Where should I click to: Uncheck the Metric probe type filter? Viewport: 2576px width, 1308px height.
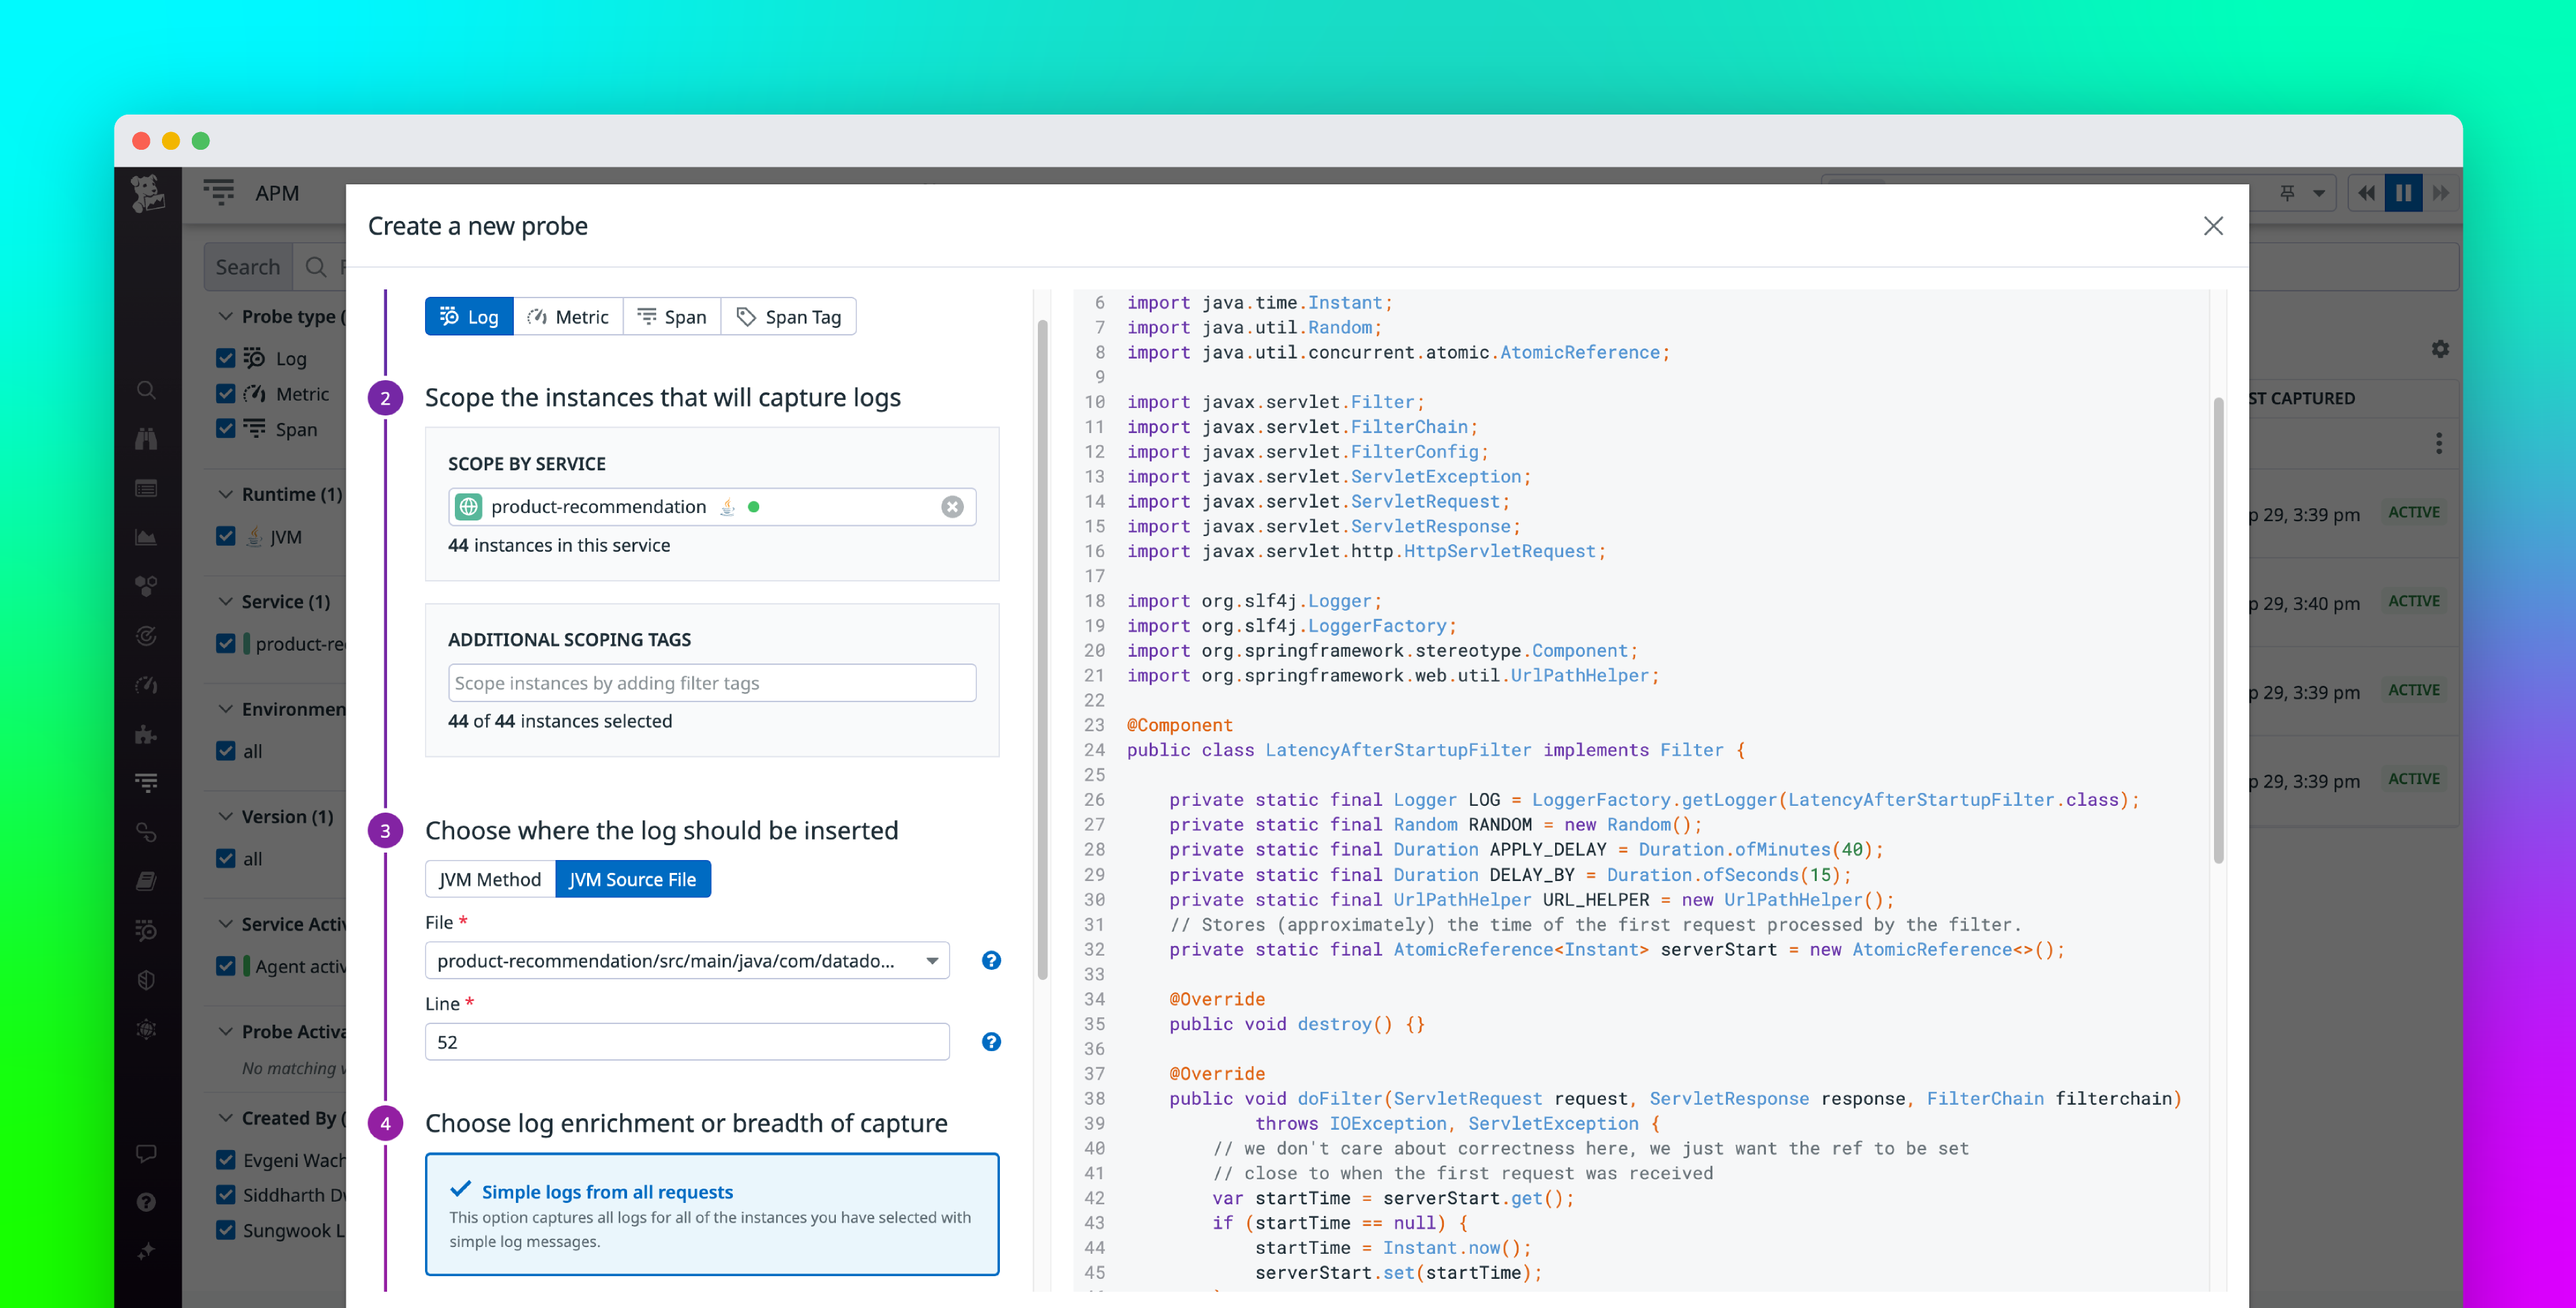tap(225, 393)
